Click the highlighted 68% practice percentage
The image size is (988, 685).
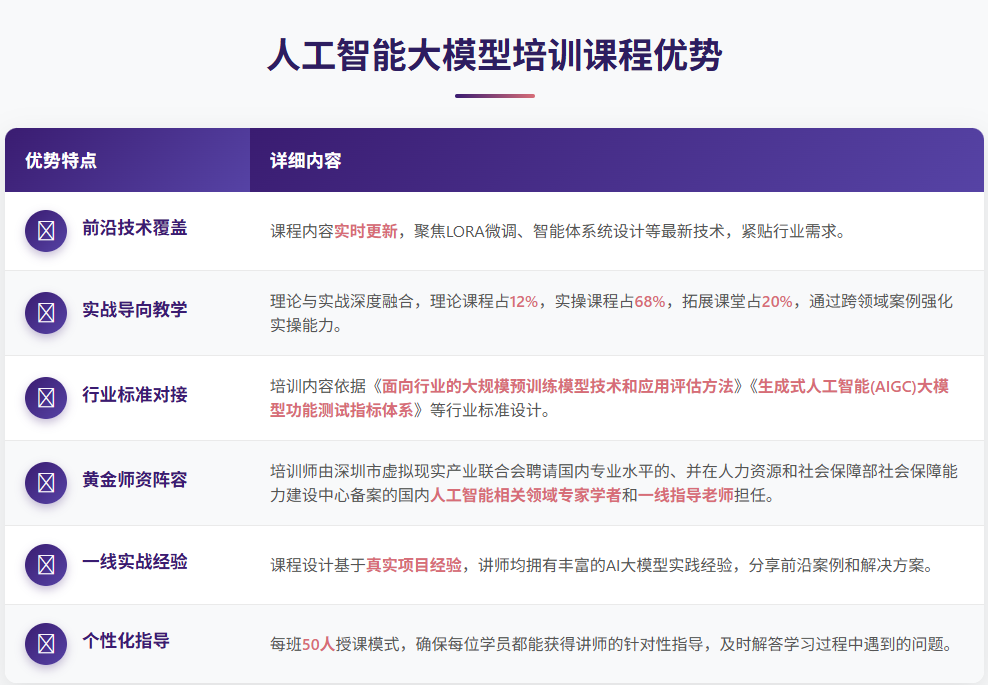649,301
